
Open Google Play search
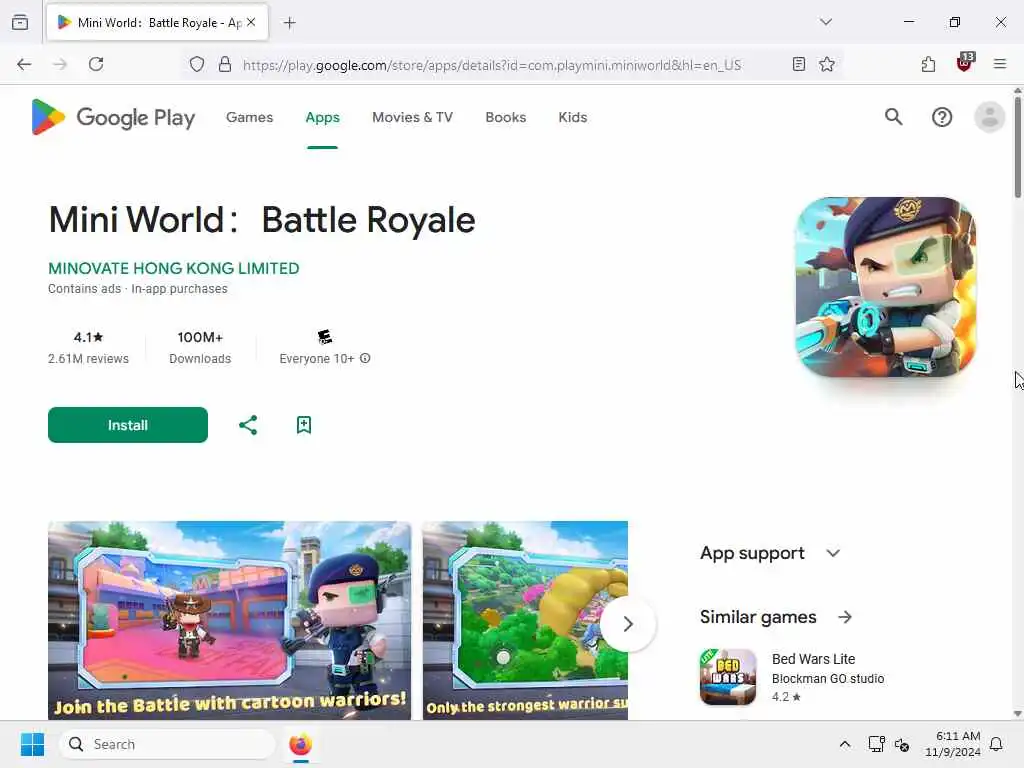(893, 117)
